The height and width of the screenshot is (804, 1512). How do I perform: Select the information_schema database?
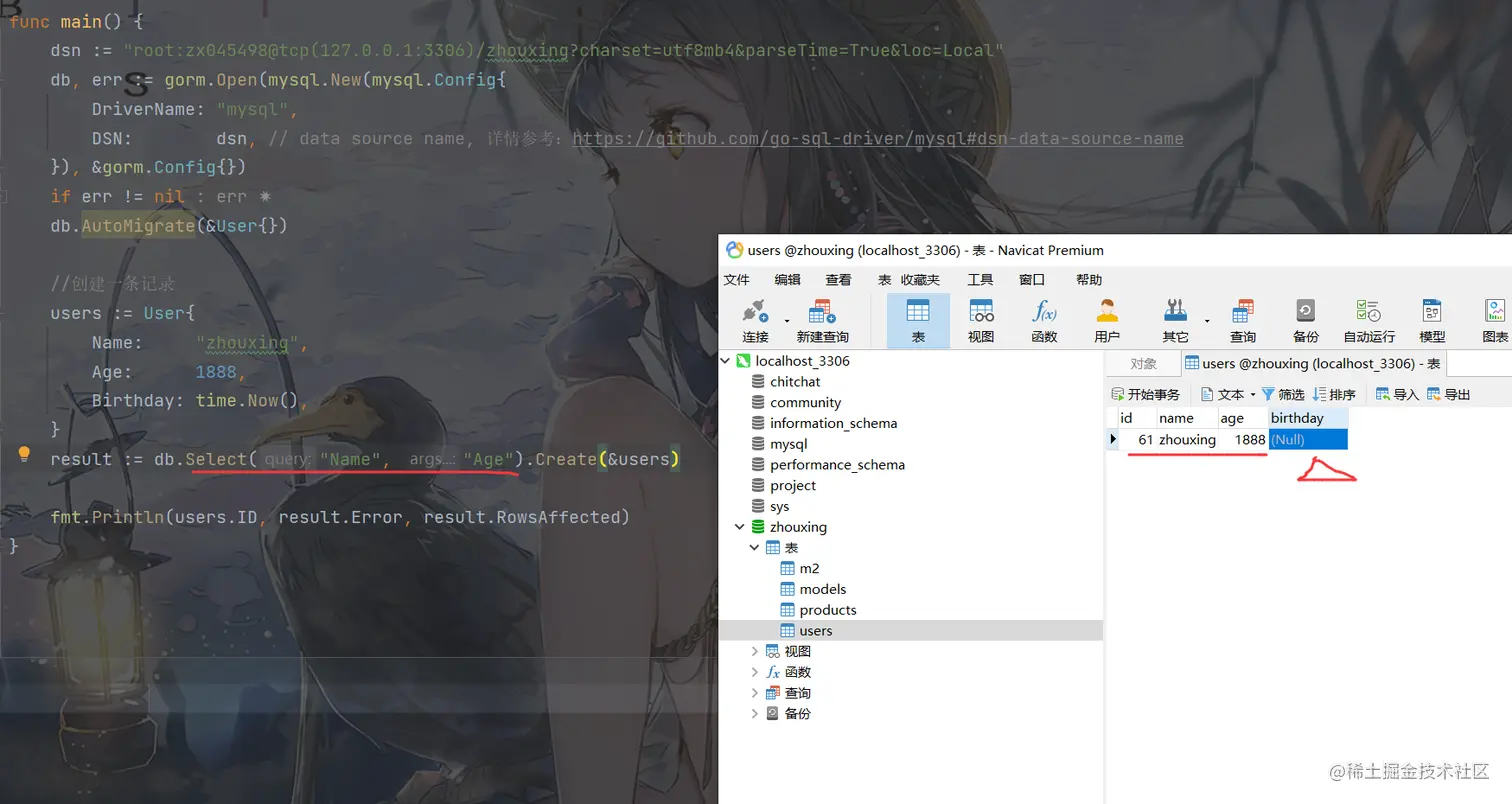tap(833, 423)
